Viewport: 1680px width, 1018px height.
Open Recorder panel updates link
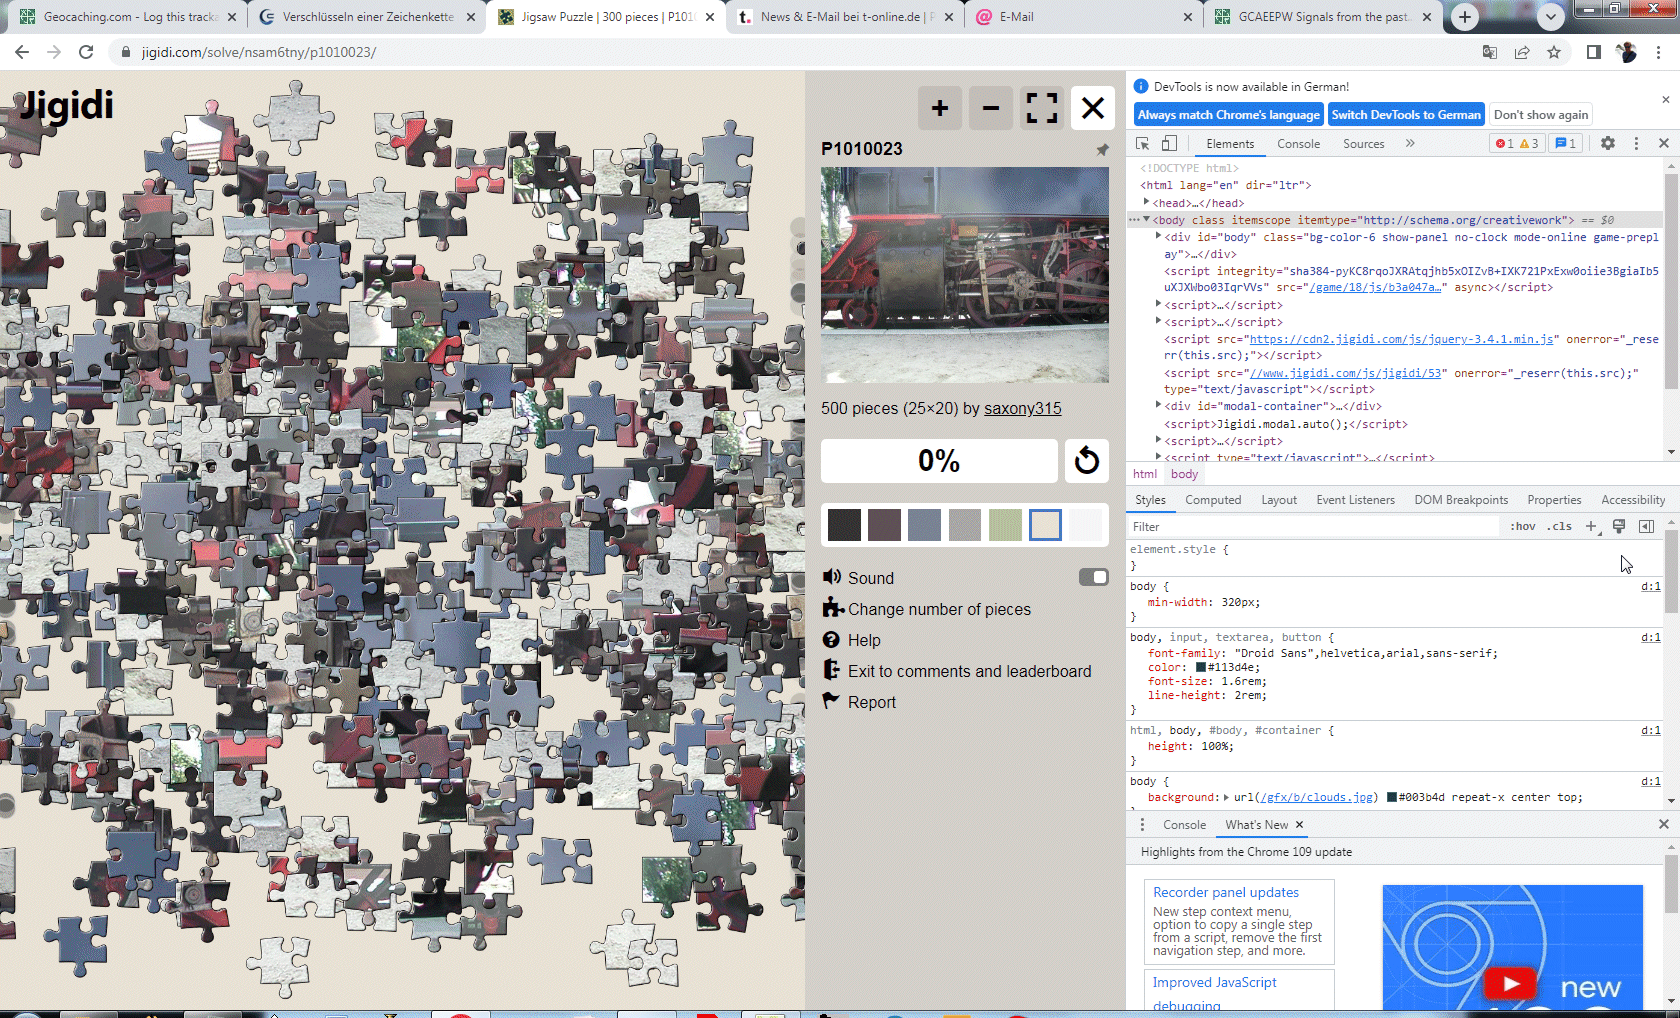pyautogui.click(x=1226, y=892)
